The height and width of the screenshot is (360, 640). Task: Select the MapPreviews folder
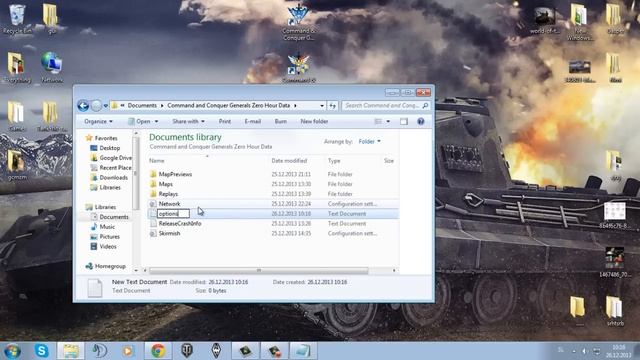point(175,174)
